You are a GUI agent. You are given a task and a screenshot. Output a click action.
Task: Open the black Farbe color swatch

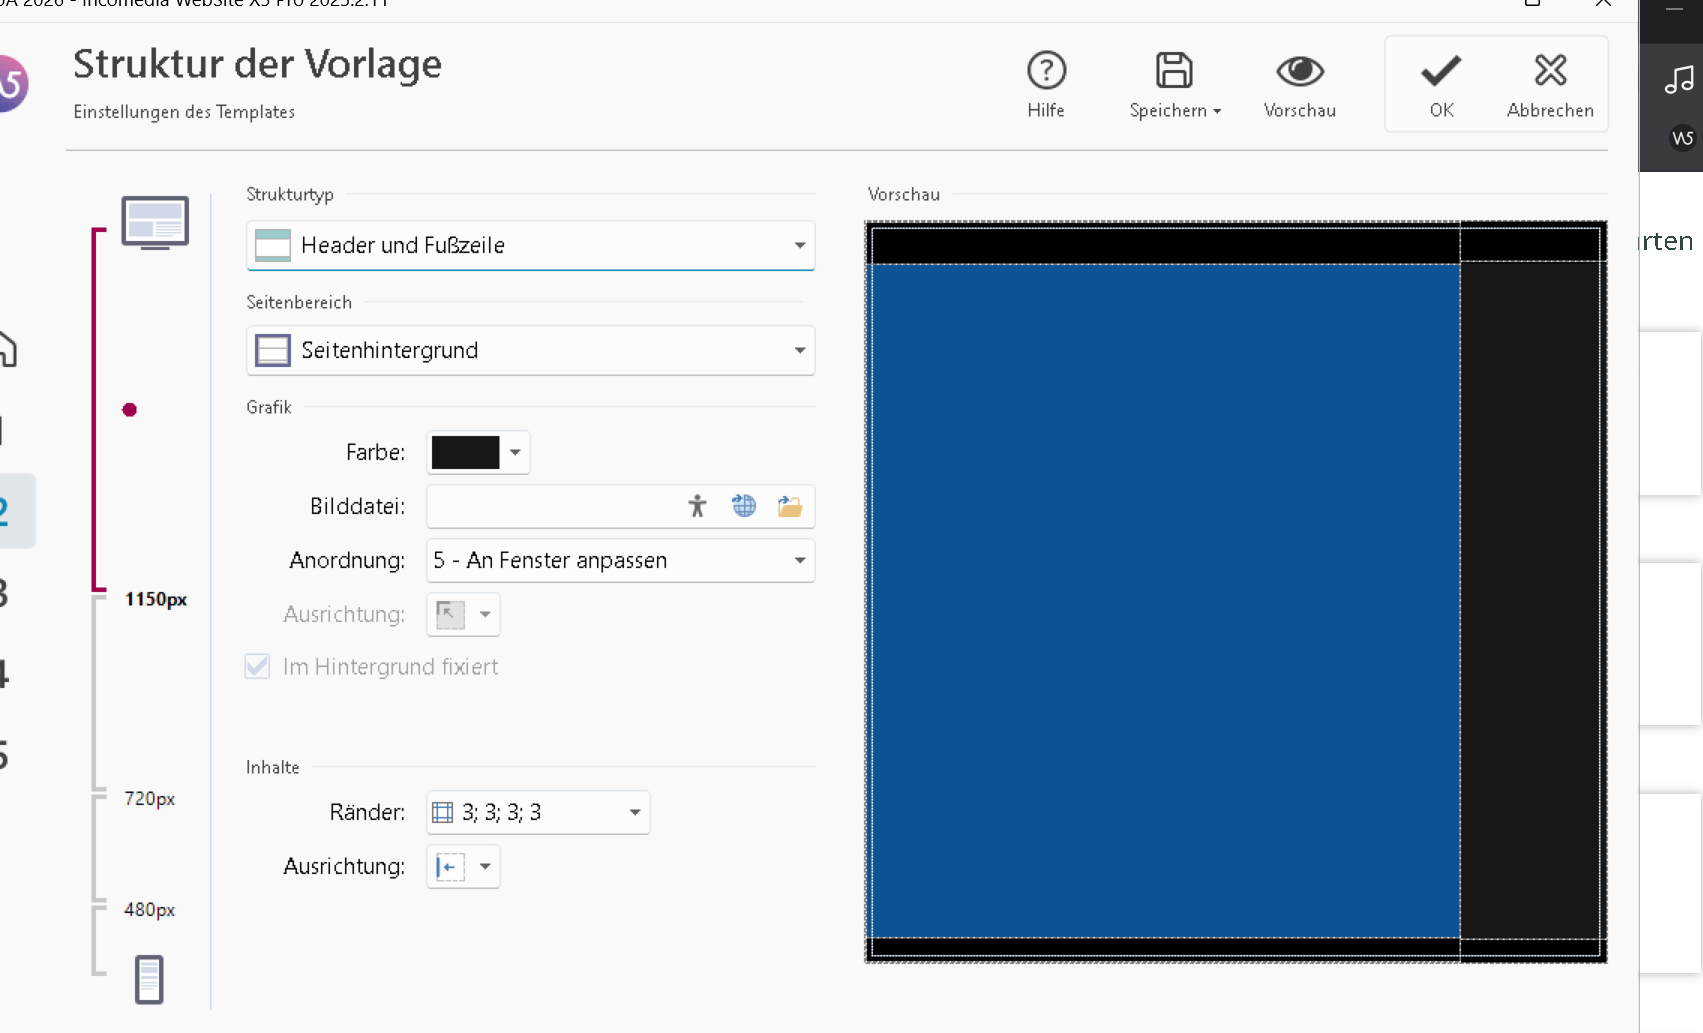[x=466, y=452]
